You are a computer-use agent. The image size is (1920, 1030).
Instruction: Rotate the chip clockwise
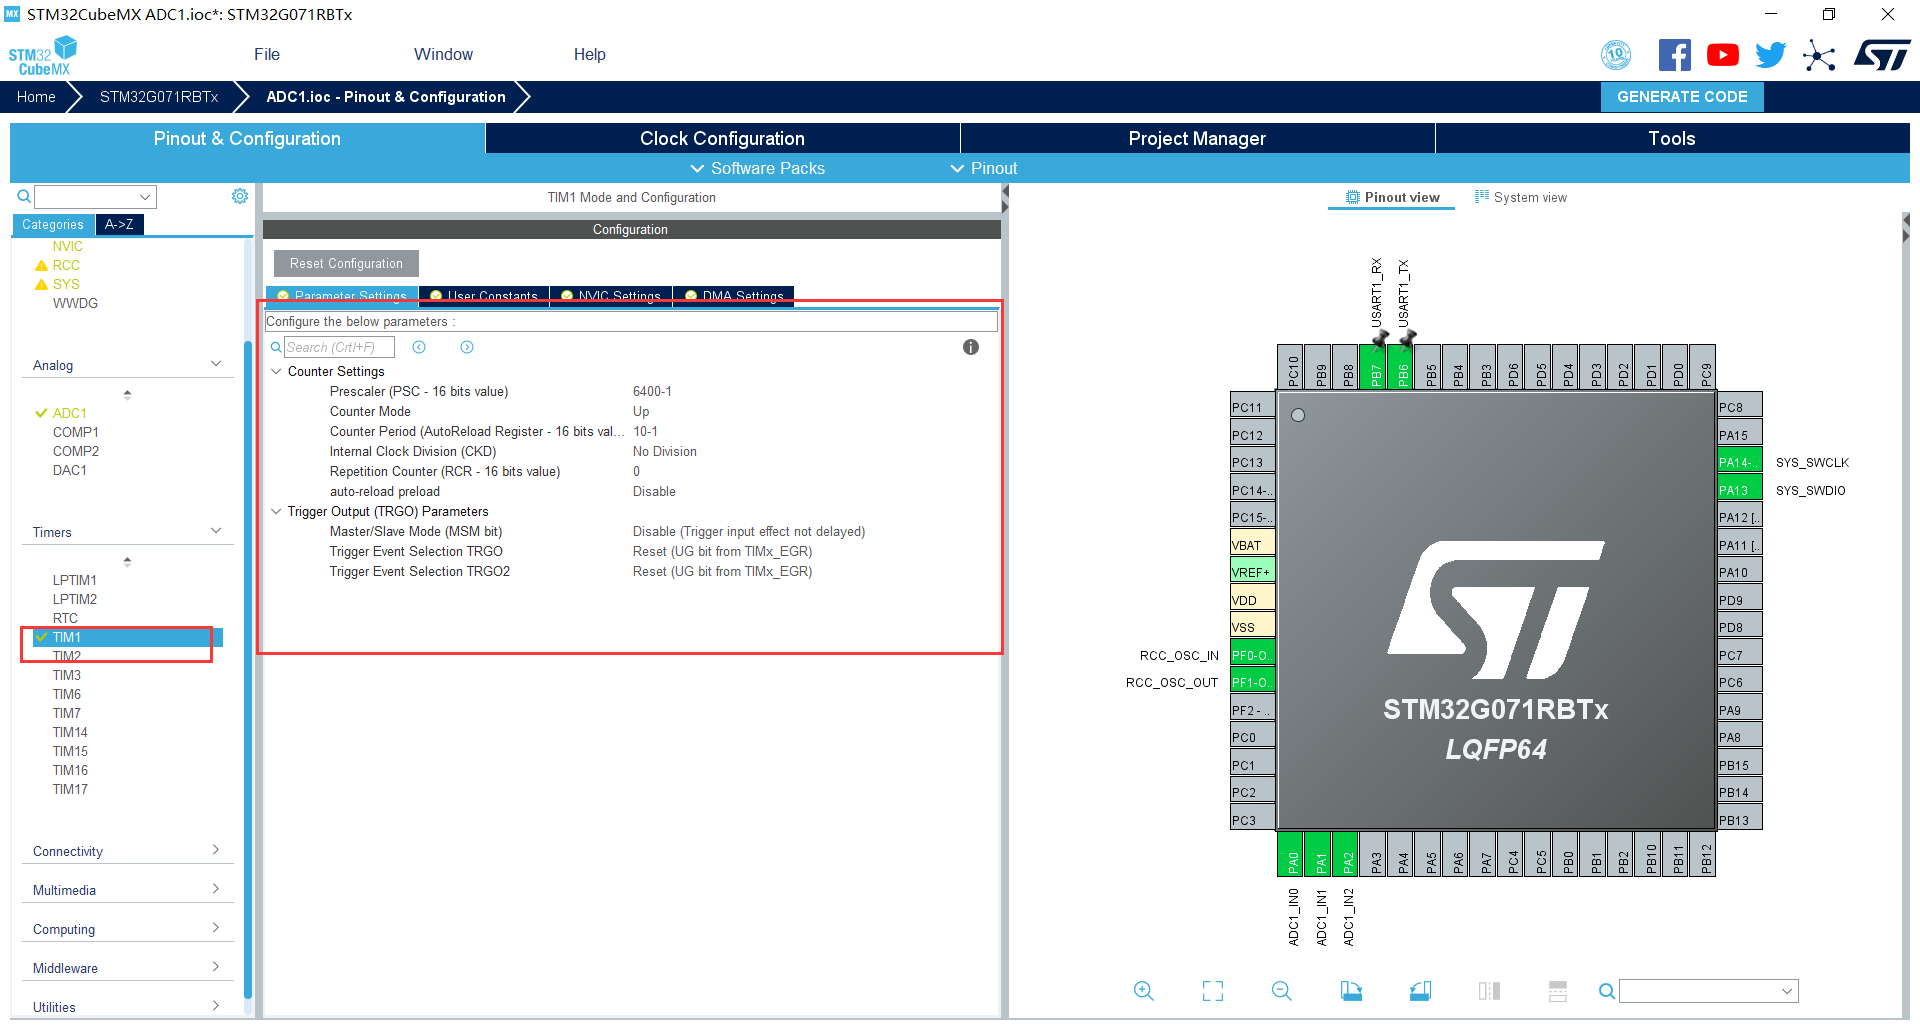(1350, 991)
